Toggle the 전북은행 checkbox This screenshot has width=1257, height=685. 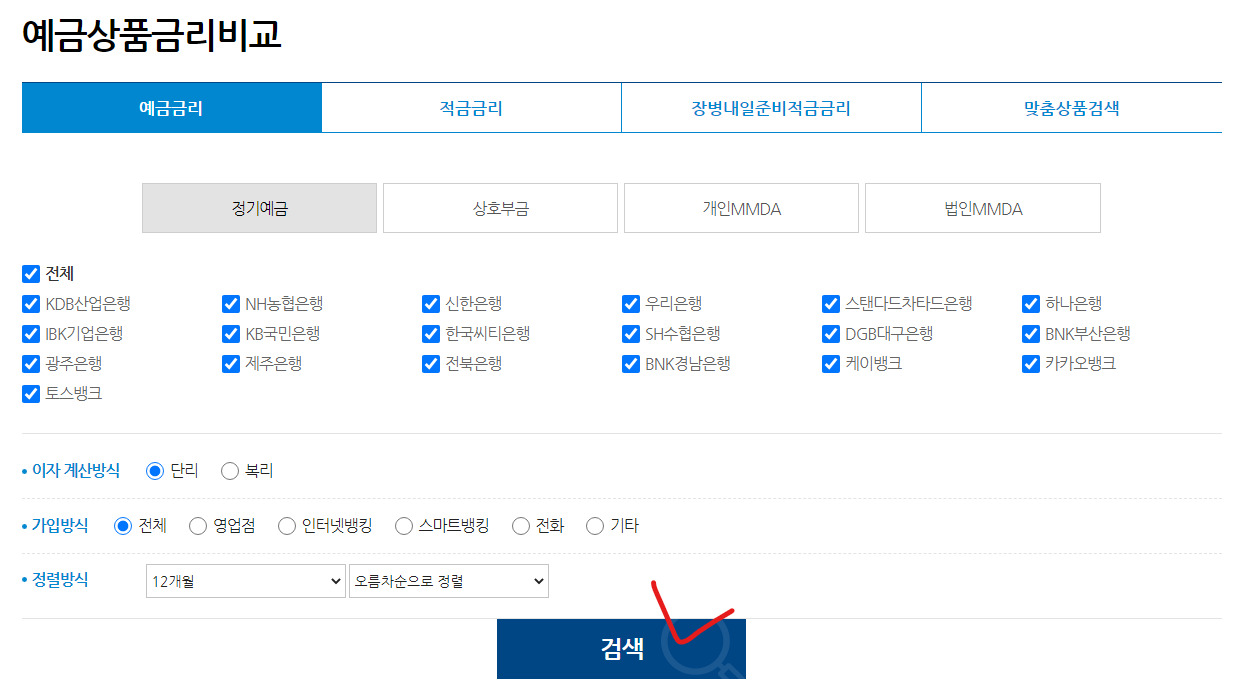pyautogui.click(x=431, y=364)
